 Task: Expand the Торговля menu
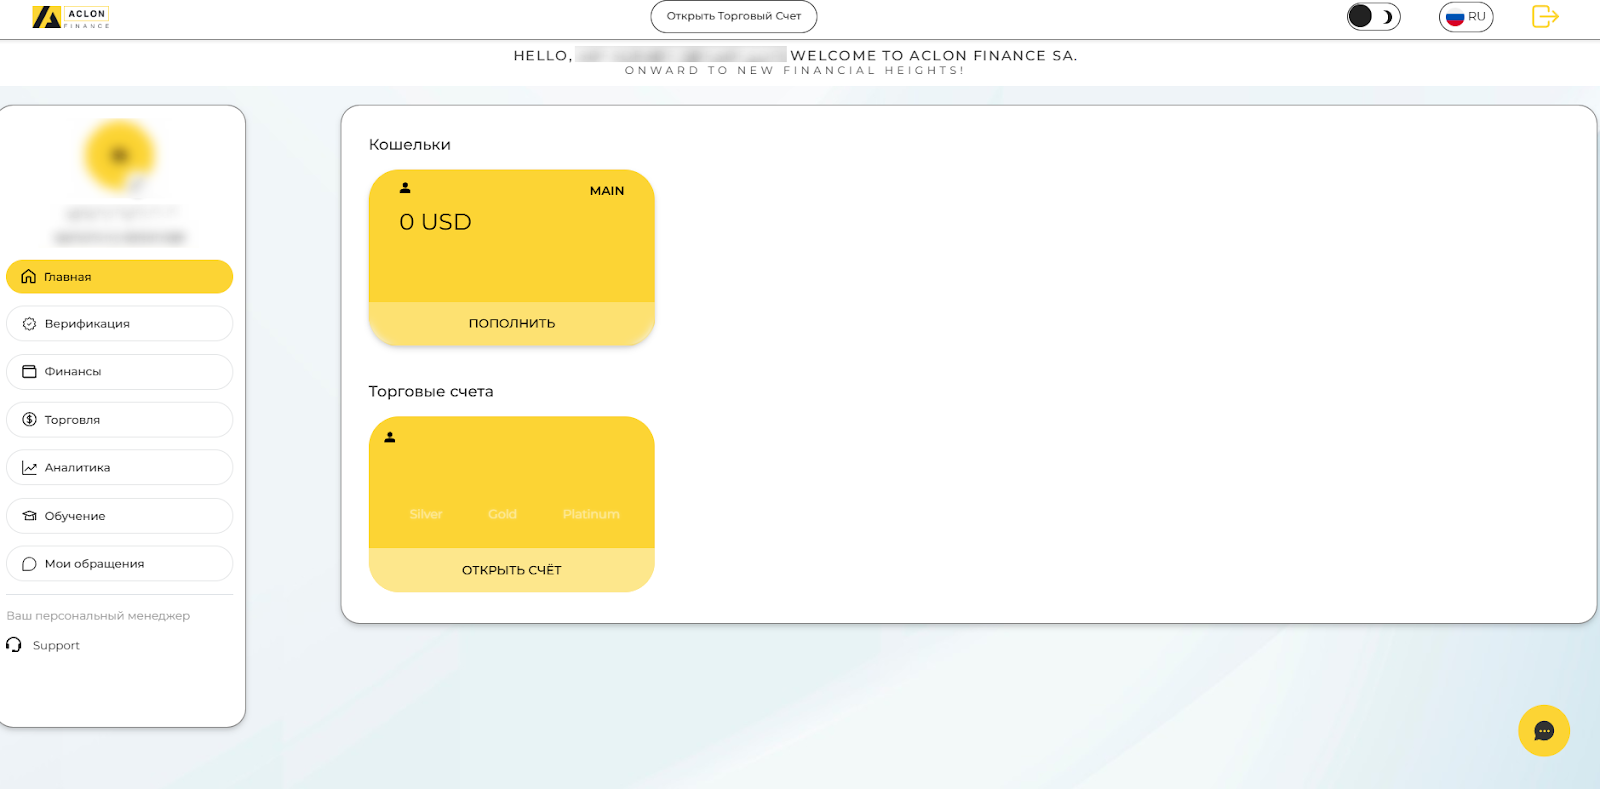coord(119,420)
